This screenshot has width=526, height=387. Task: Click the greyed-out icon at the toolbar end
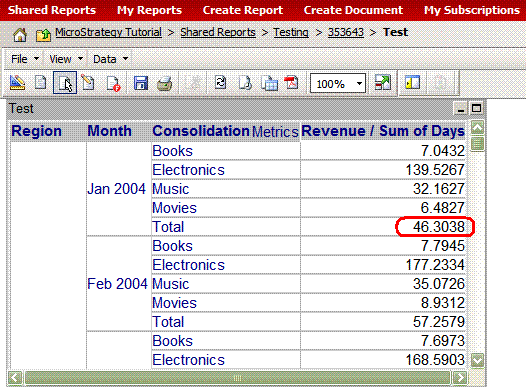coord(441,83)
